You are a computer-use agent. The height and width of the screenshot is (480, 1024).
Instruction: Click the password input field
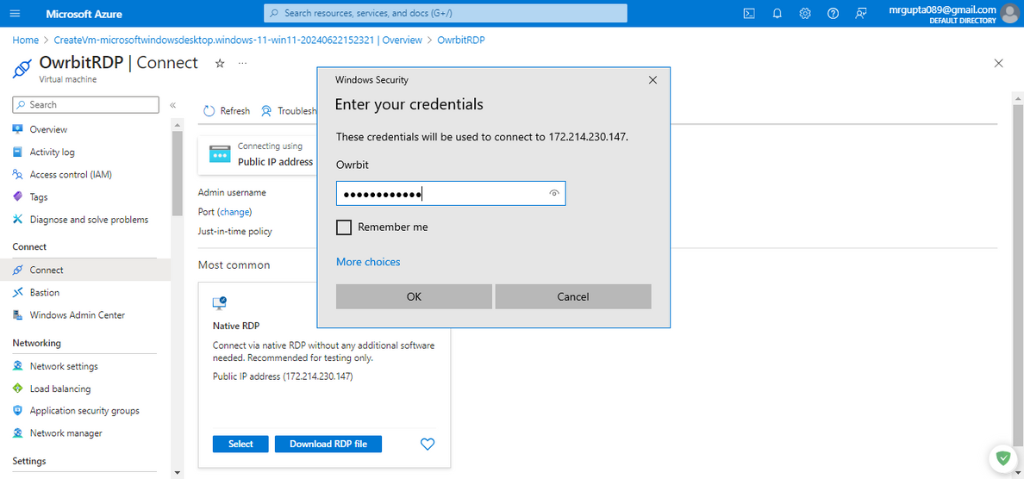click(x=440, y=193)
